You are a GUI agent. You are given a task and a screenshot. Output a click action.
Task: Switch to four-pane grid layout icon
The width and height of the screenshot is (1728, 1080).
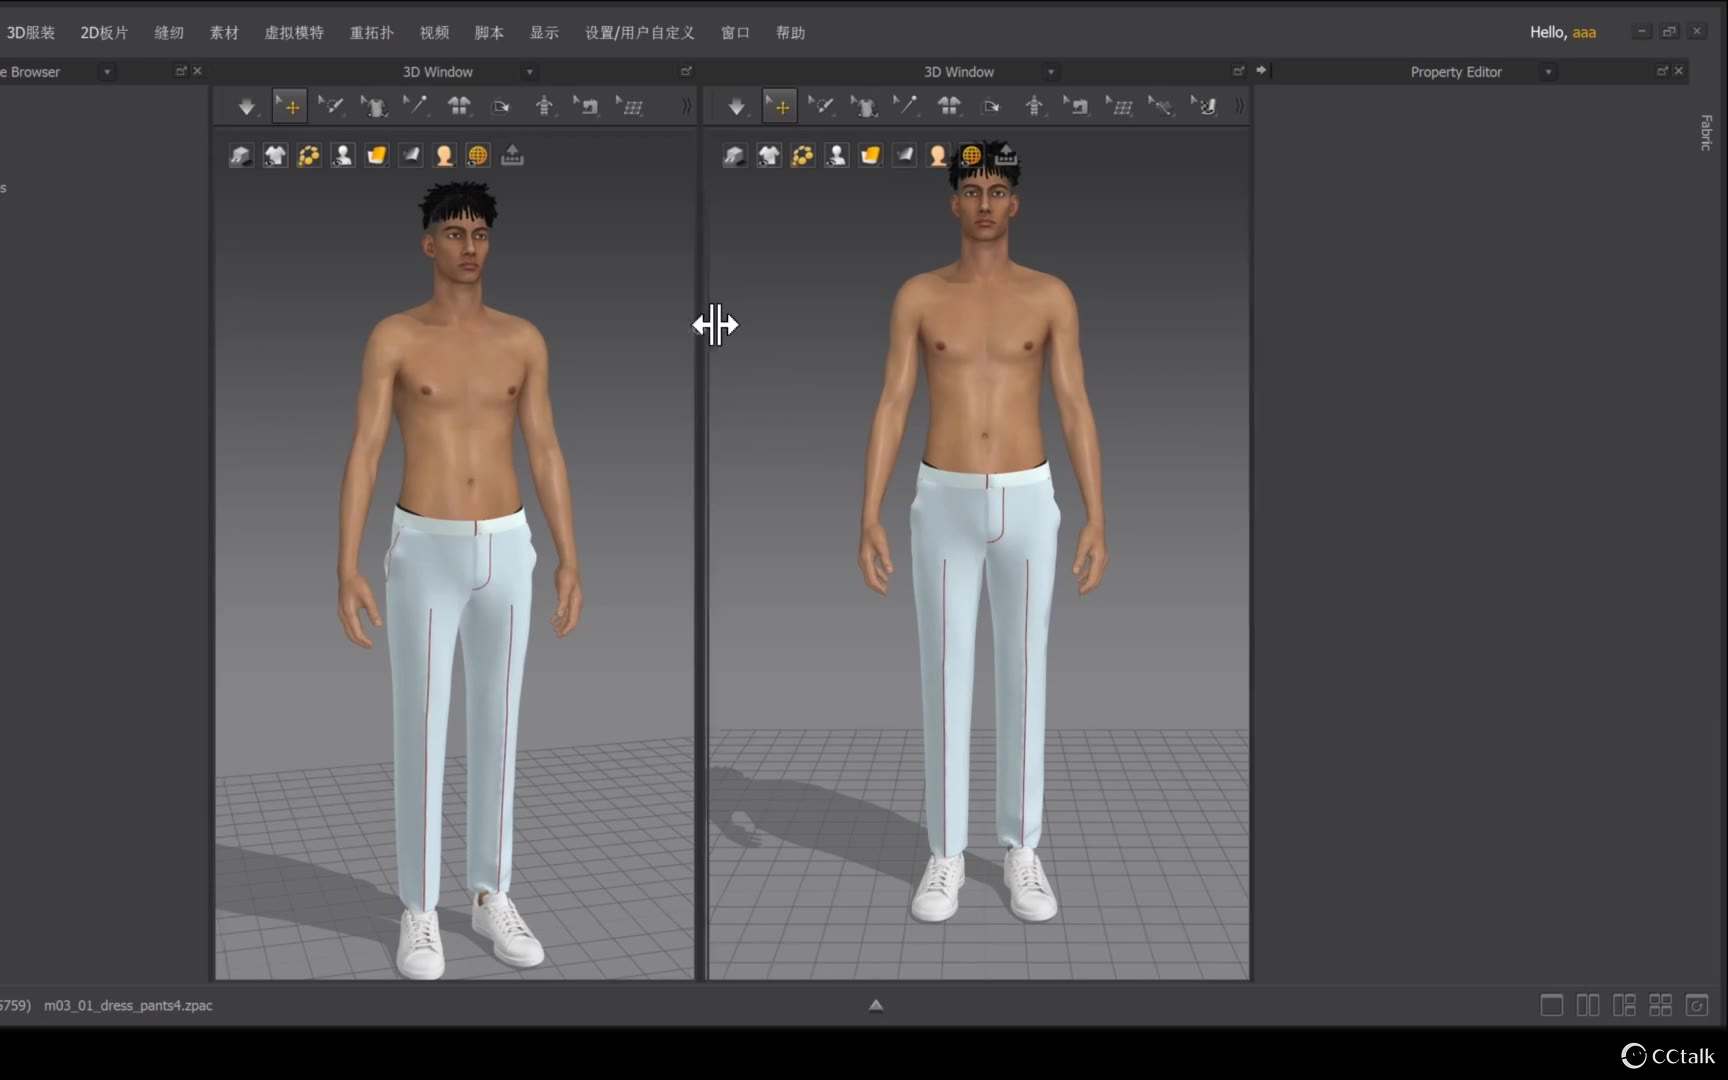point(1661,1005)
